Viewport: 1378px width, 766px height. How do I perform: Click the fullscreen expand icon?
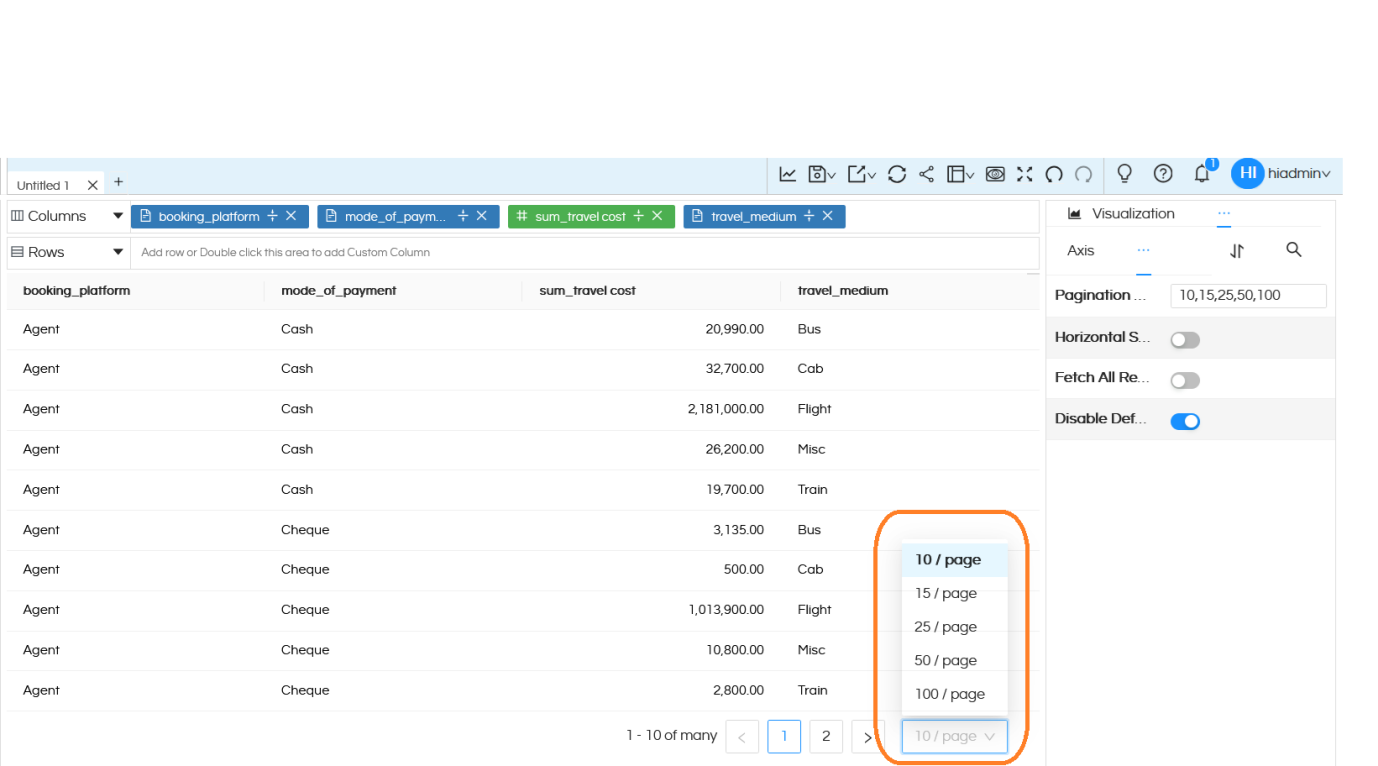pos(1024,174)
